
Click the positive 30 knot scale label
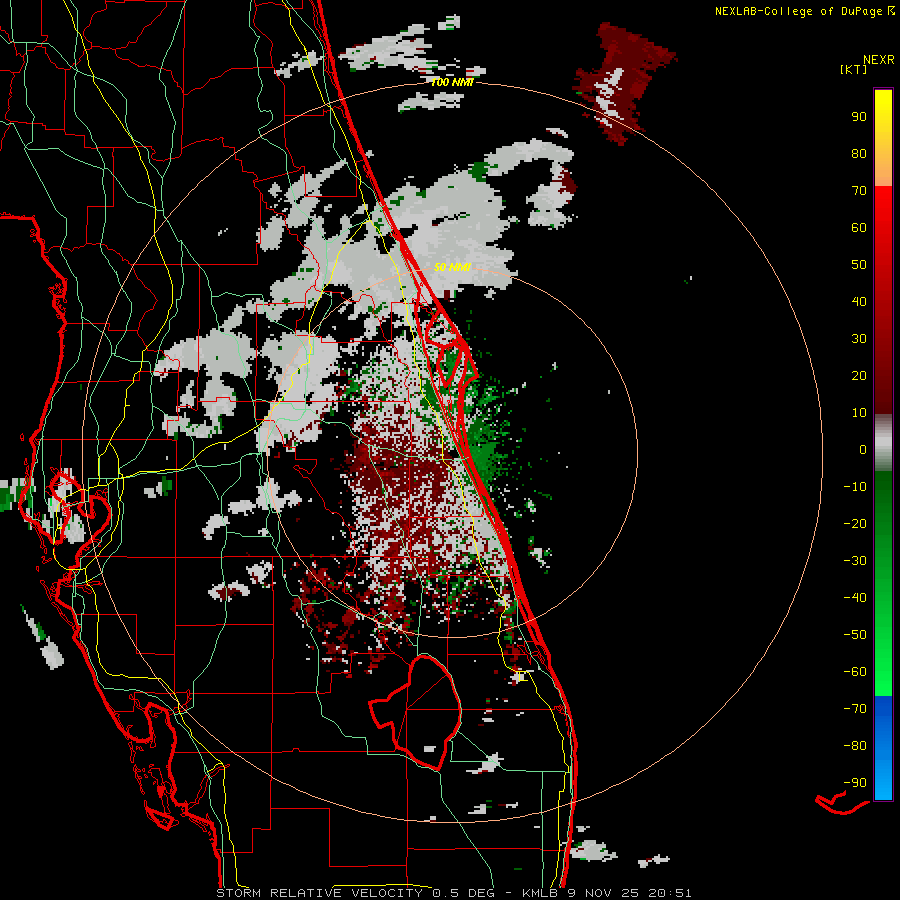859,339
